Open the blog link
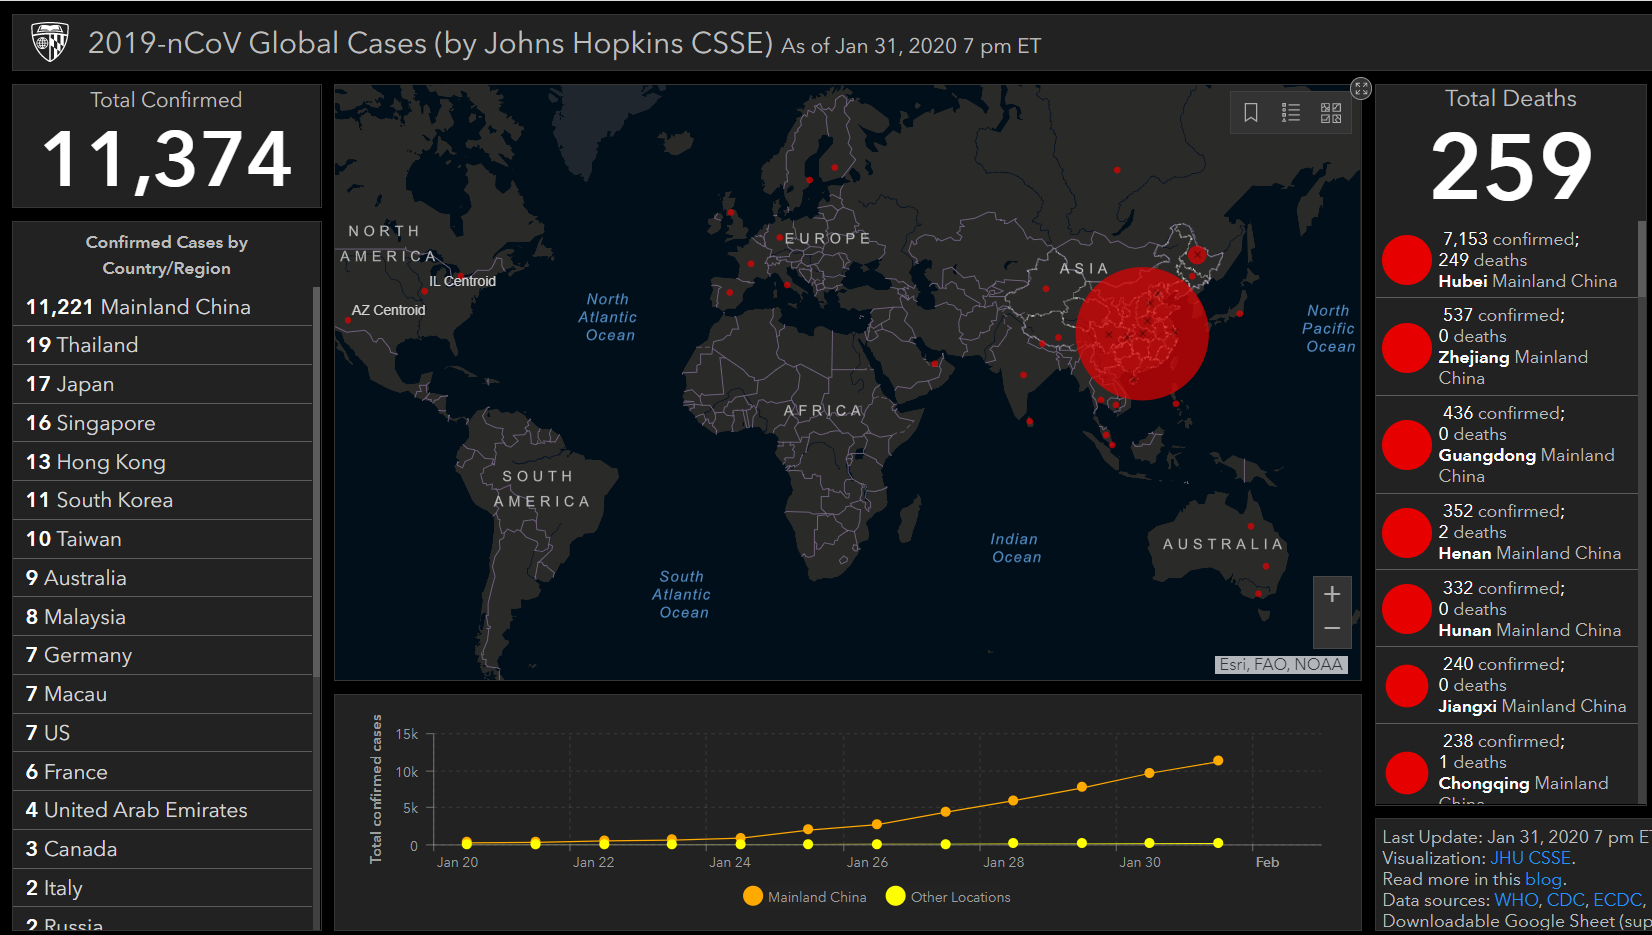Image resolution: width=1652 pixels, height=935 pixels. coord(1543,879)
